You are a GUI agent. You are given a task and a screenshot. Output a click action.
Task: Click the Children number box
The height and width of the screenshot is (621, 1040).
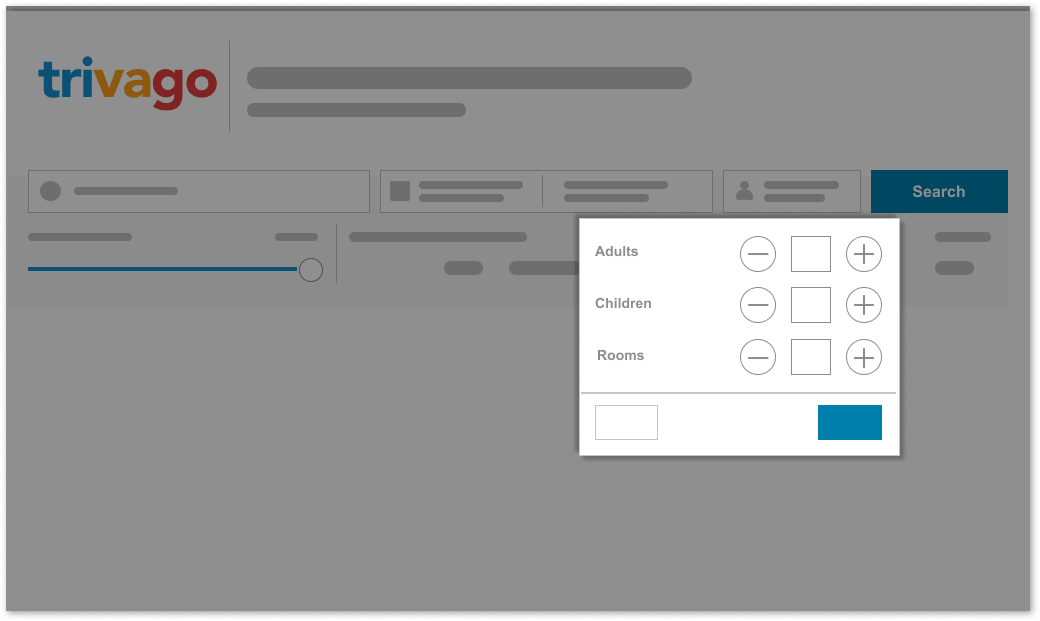[x=811, y=305]
